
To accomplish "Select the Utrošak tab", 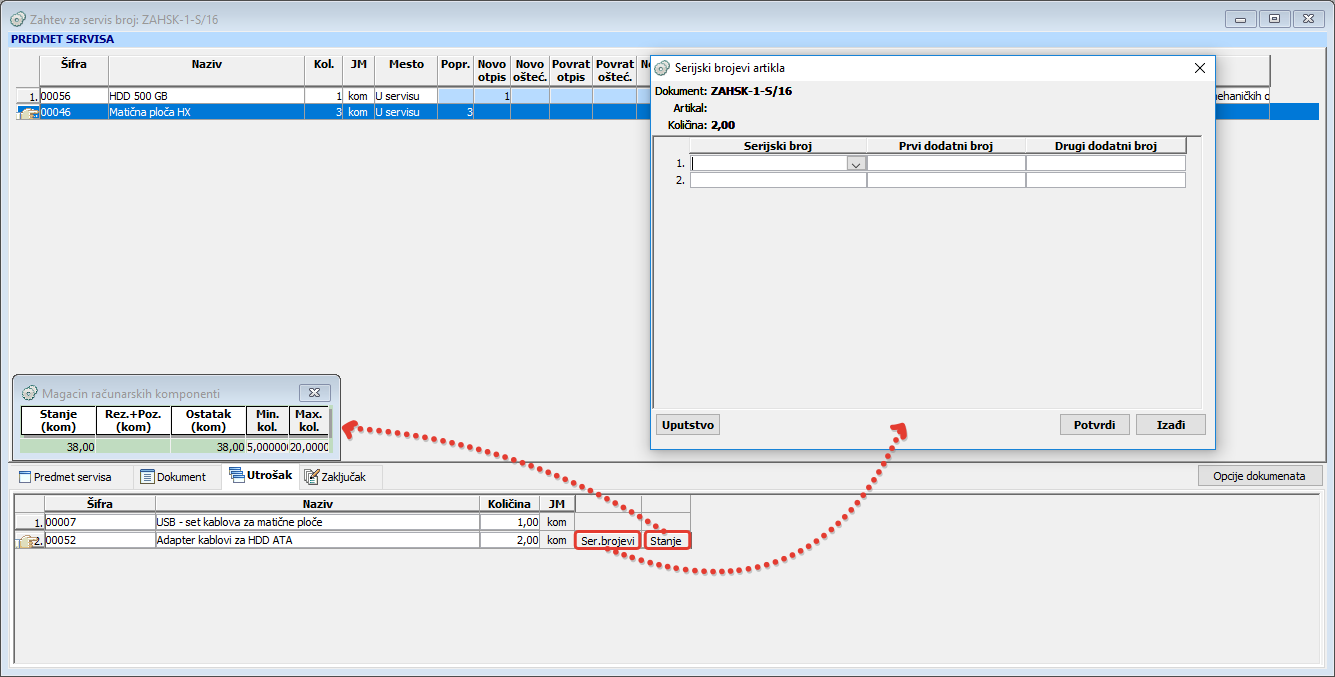I will pos(260,476).
